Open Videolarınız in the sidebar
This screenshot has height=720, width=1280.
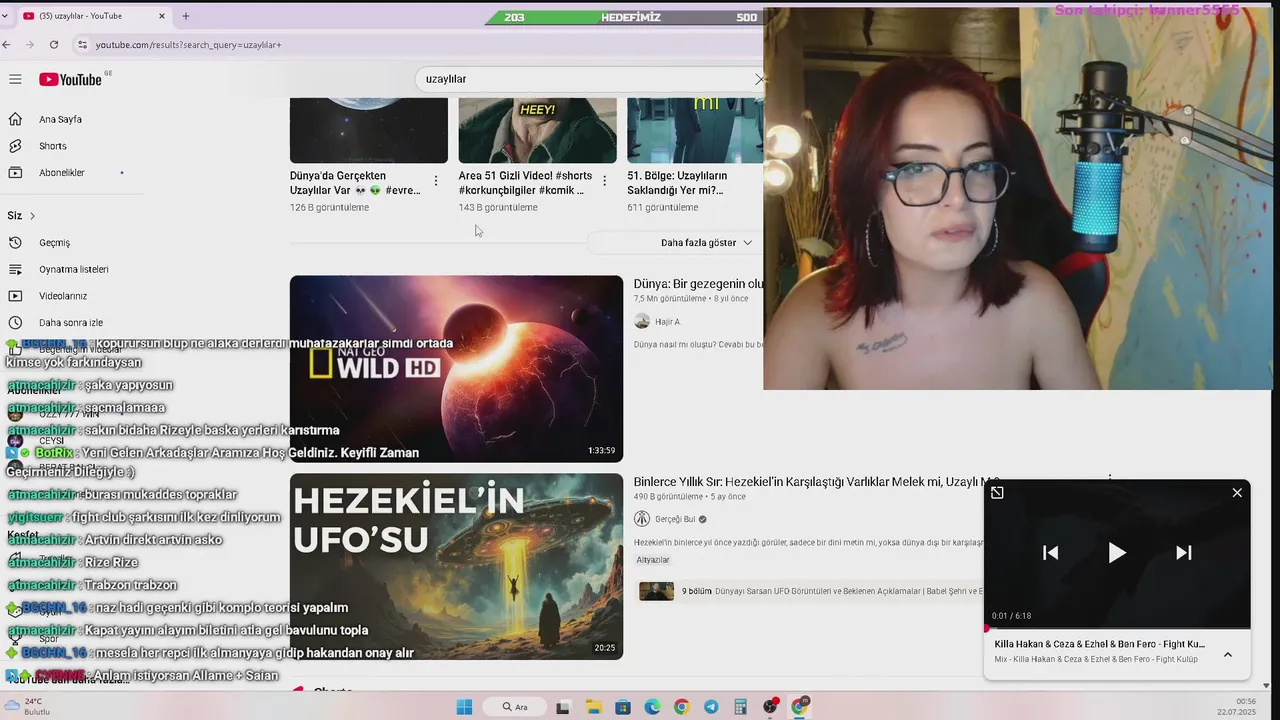pos(63,296)
